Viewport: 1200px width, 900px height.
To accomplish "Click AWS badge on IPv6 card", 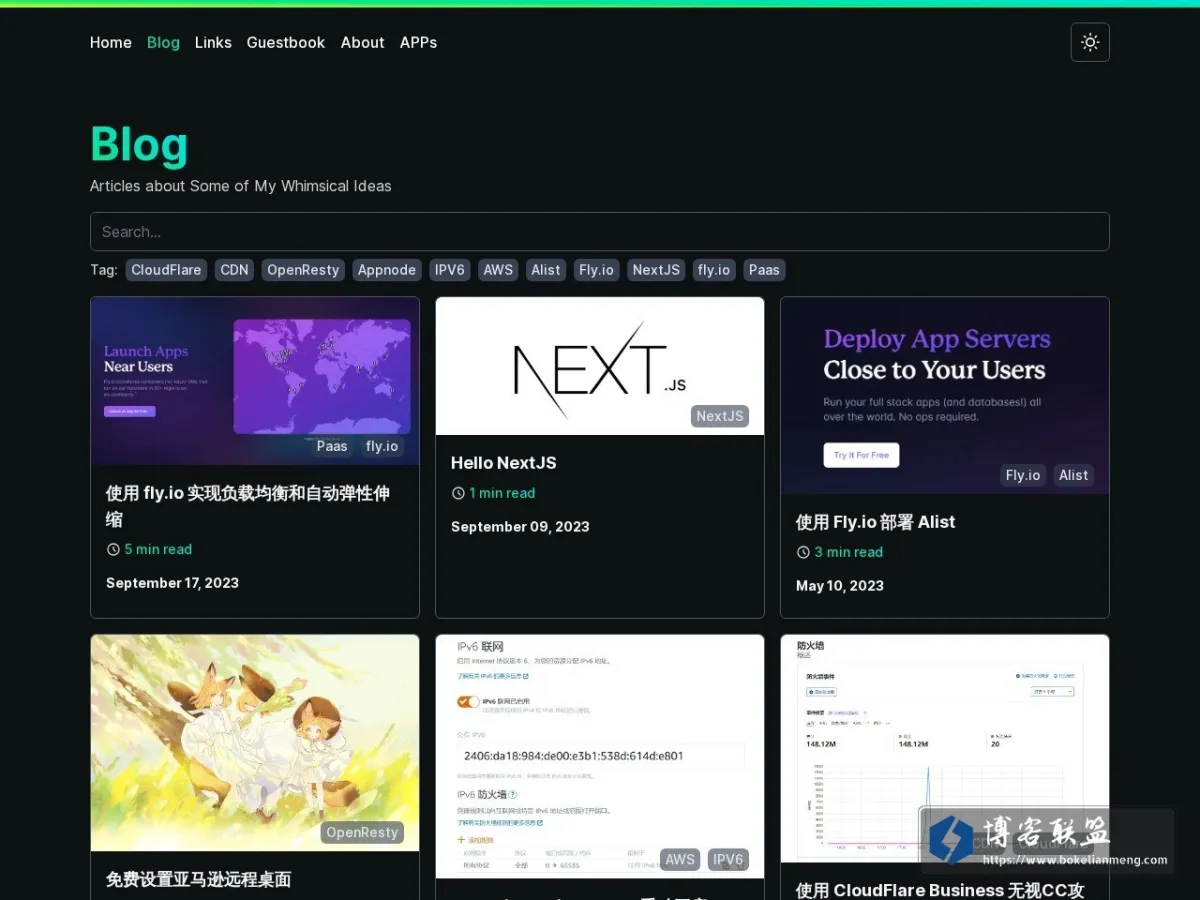I will [x=680, y=859].
